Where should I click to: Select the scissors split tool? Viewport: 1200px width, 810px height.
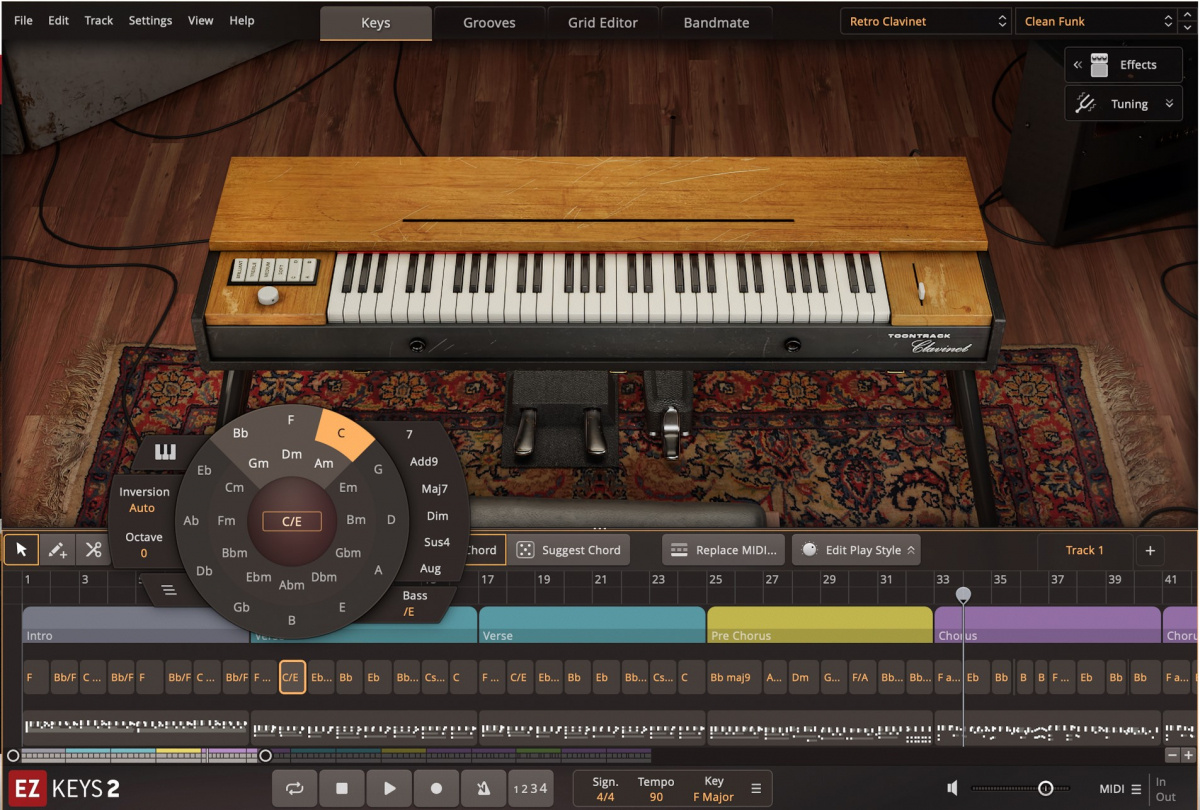pos(94,549)
